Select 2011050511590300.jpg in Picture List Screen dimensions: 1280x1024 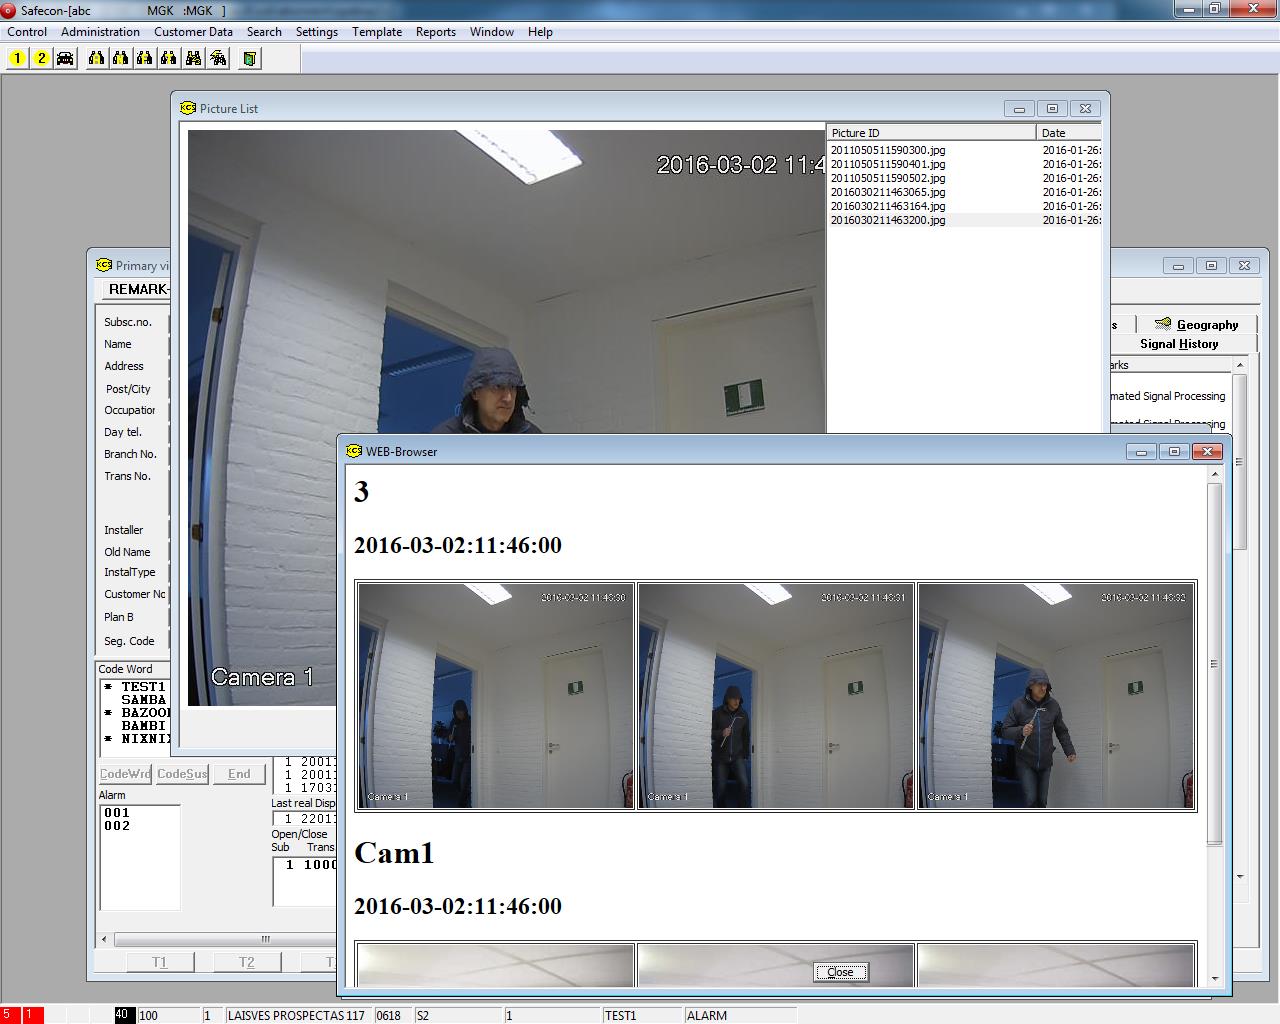coord(888,150)
